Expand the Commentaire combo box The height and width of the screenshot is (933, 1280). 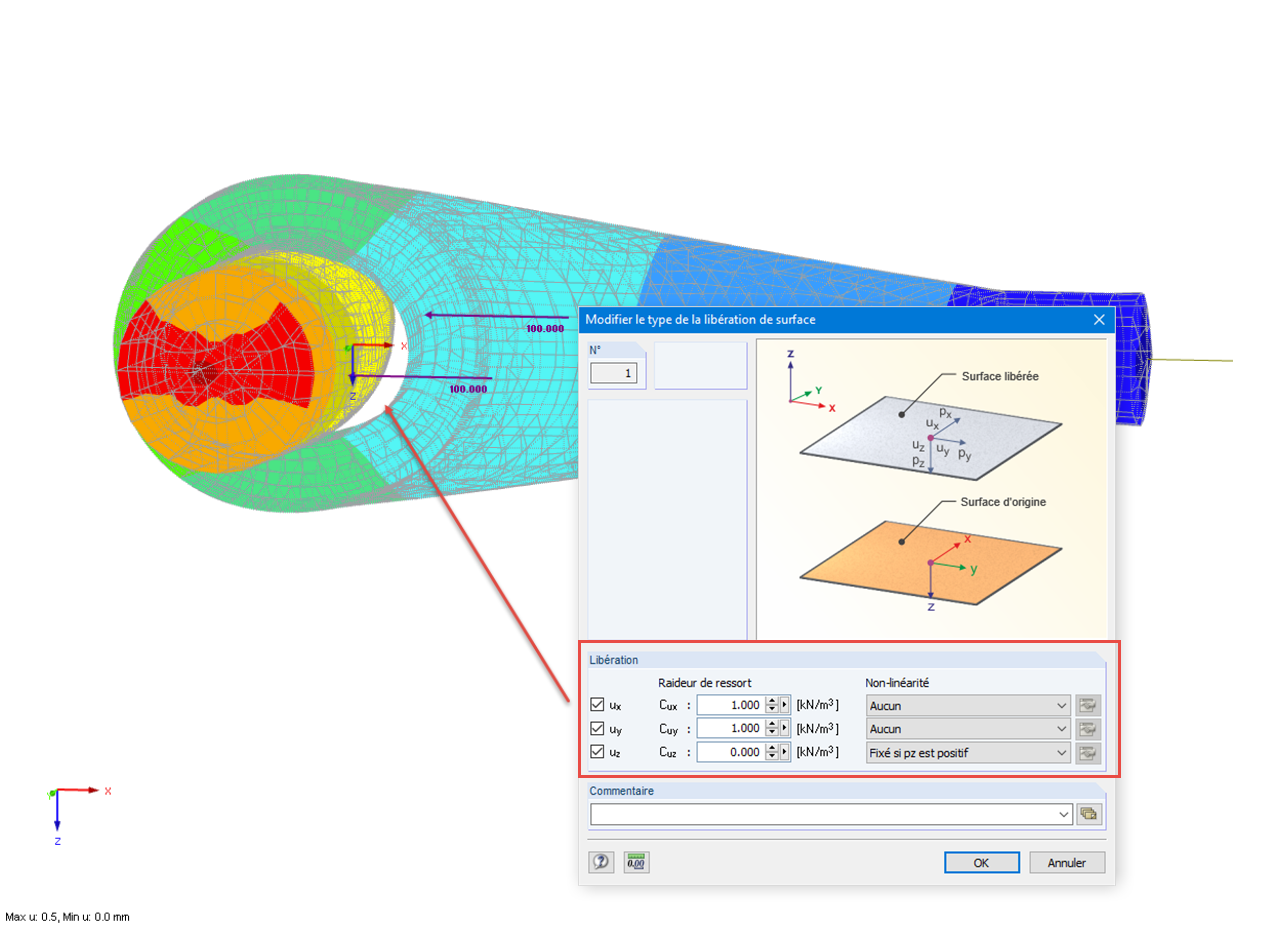pyautogui.click(x=1063, y=814)
